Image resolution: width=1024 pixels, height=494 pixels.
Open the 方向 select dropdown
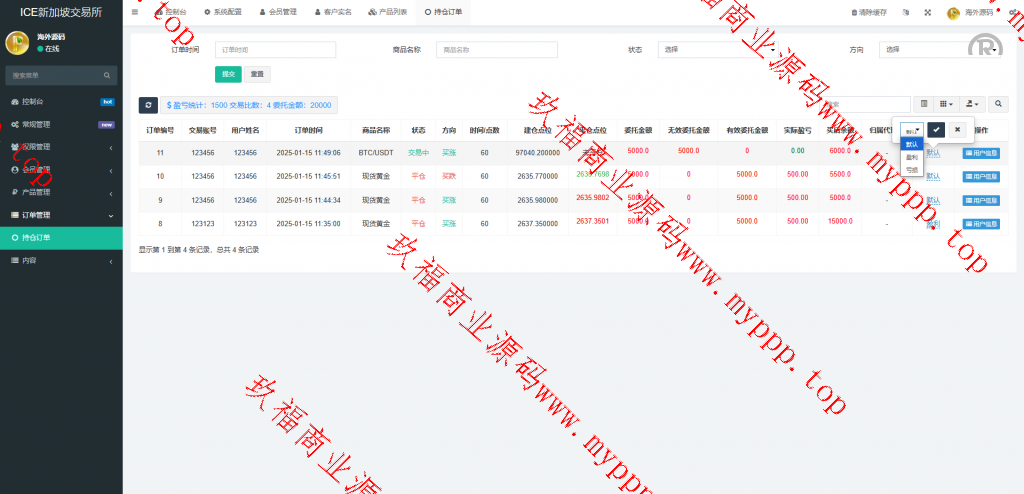(940, 49)
